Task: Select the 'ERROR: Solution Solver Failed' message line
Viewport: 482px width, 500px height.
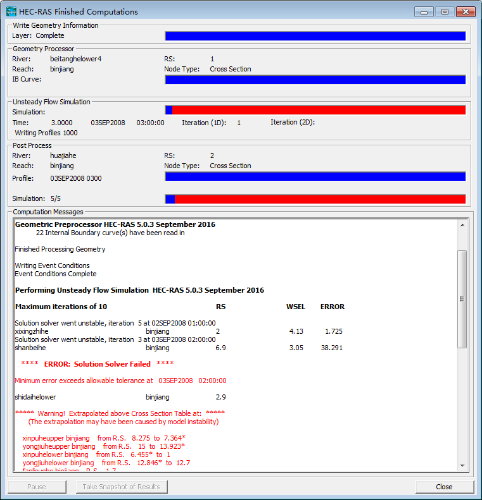Action: coord(97,364)
